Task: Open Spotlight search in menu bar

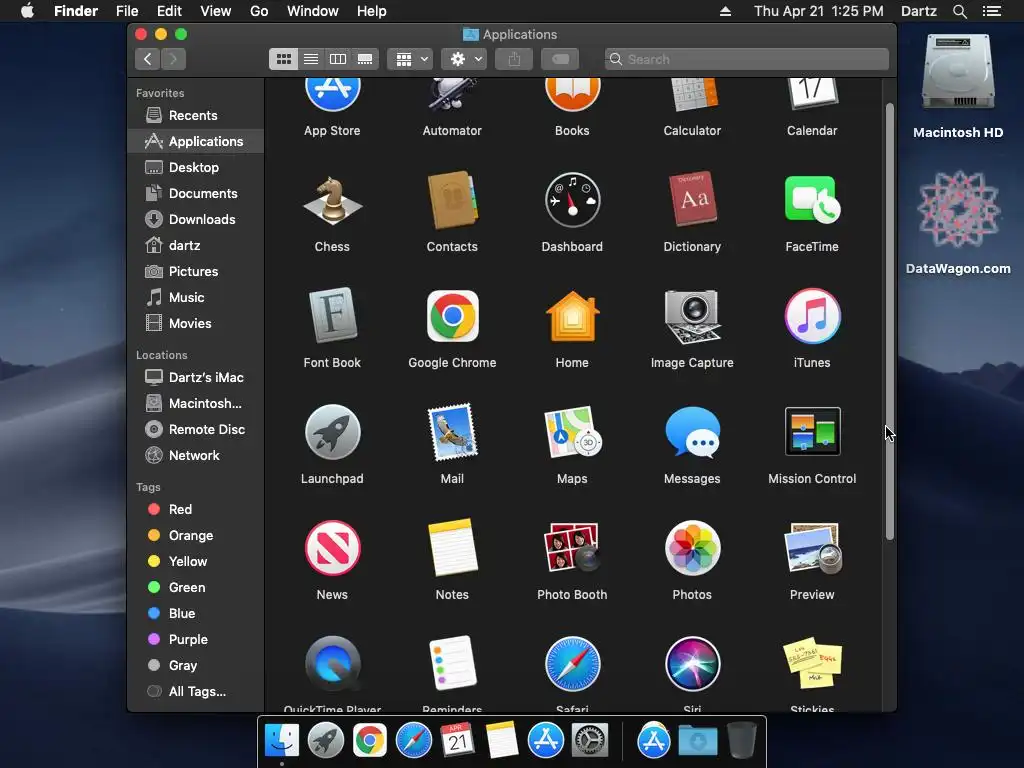Action: (x=959, y=11)
